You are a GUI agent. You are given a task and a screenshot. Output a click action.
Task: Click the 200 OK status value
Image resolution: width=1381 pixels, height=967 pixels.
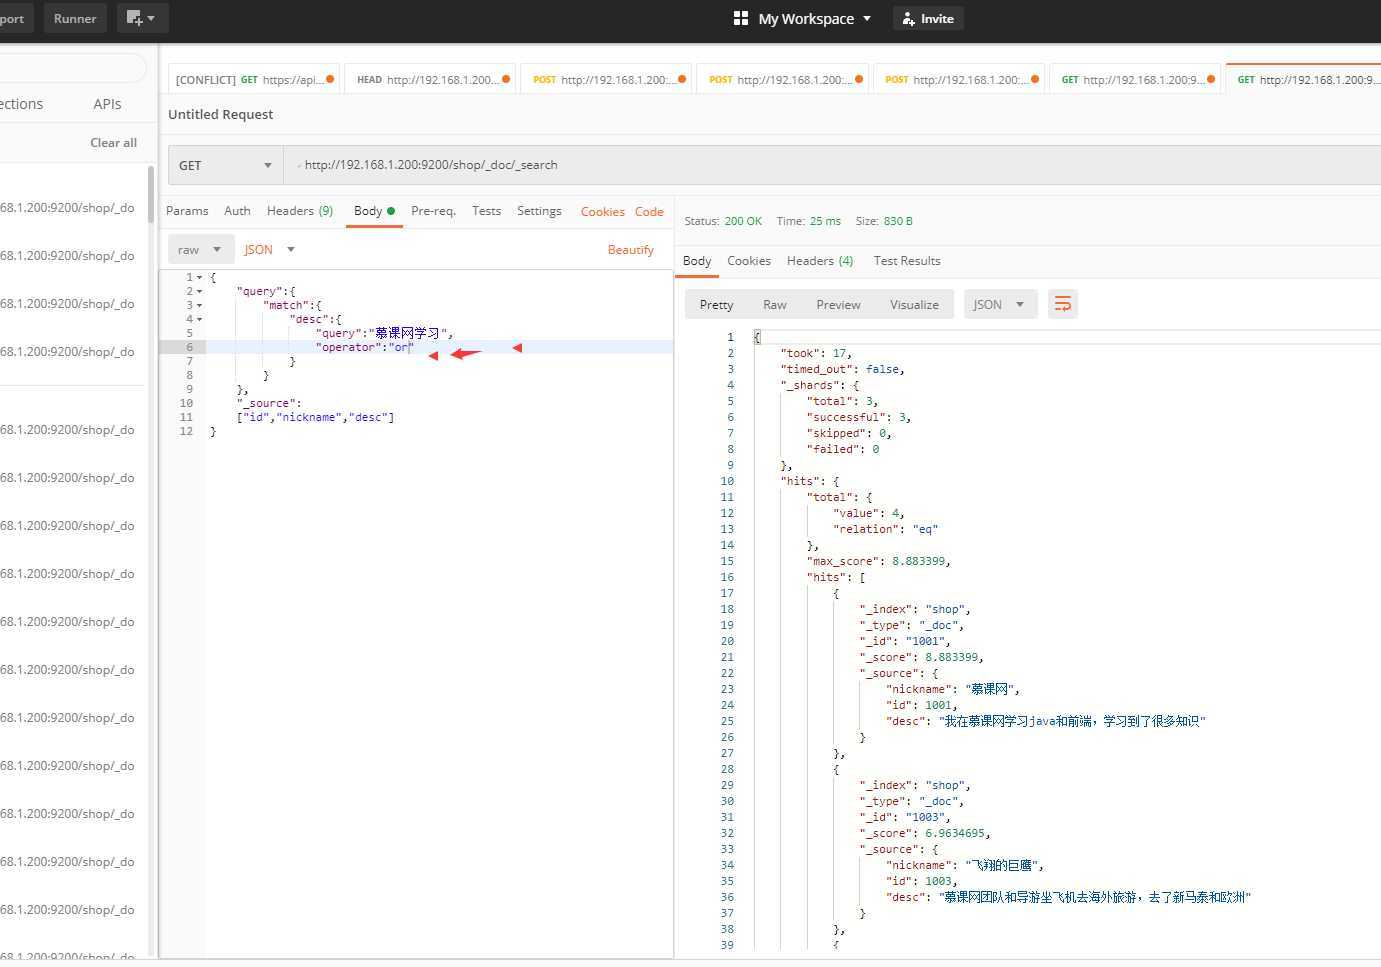[743, 221]
